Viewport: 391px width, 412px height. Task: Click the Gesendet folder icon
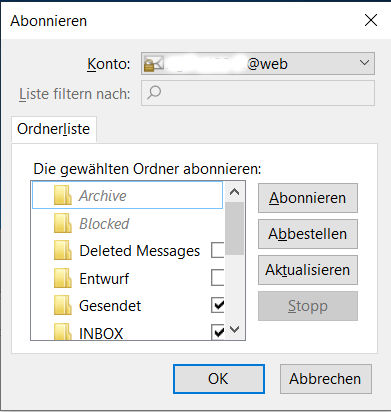click(63, 306)
